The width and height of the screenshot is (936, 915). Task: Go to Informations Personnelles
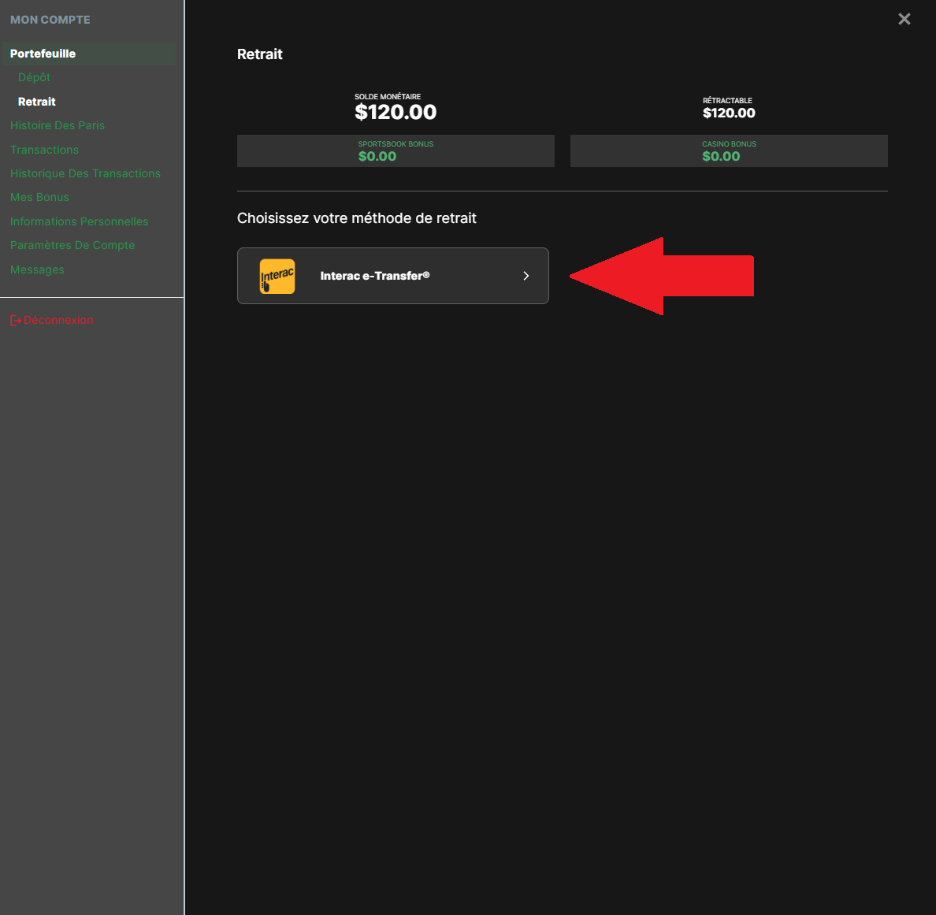pos(79,222)
